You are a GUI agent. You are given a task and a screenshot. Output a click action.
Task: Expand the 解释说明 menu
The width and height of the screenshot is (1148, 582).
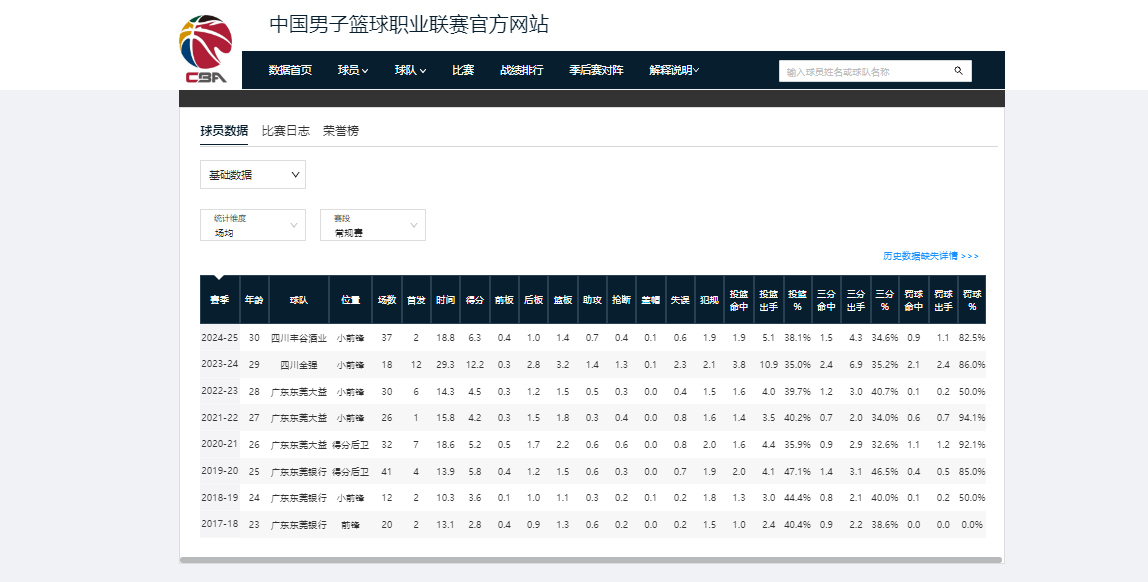(674, 71)
